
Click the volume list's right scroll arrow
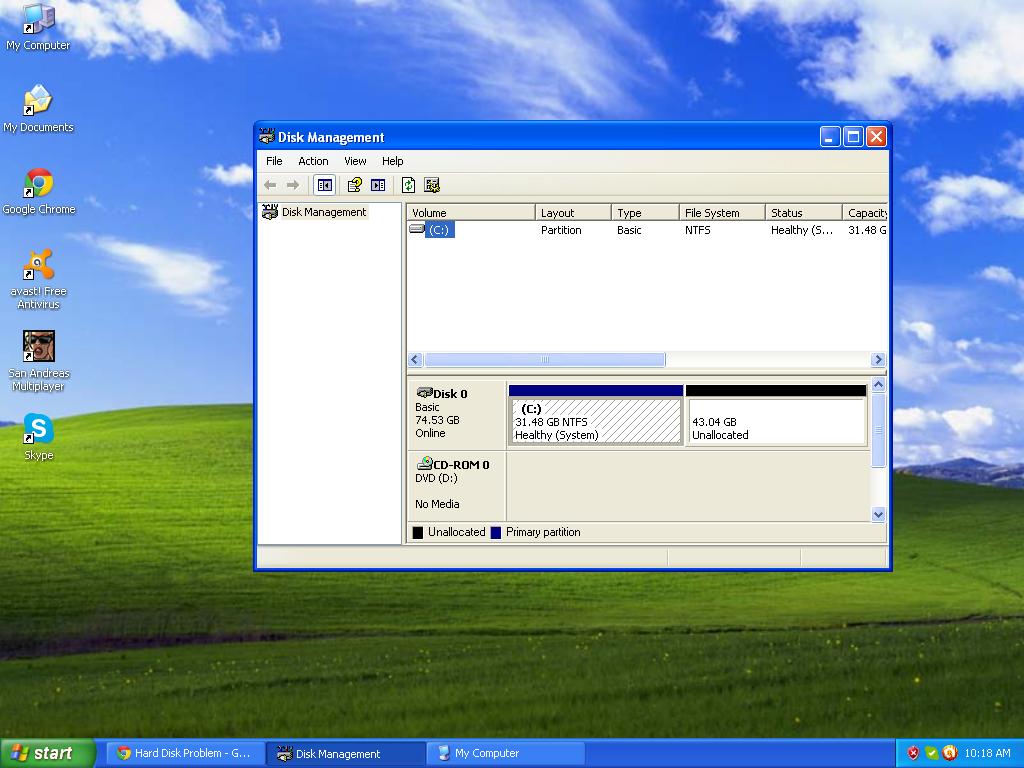(878, 360)
